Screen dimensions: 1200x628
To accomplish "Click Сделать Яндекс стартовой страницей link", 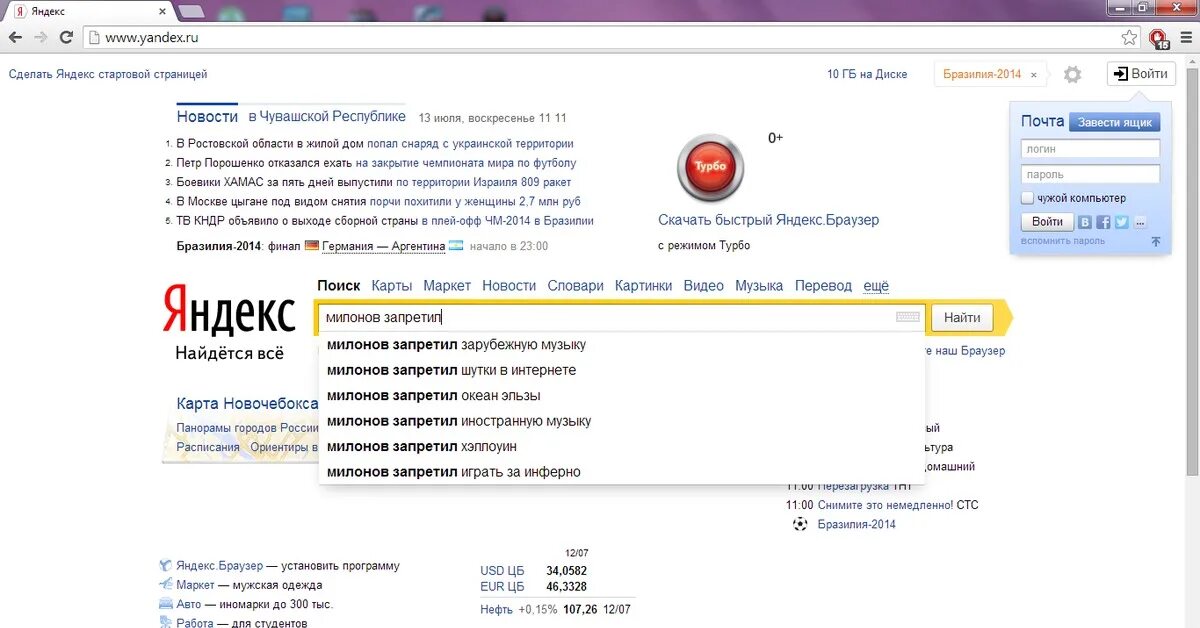I will coord(108,75).
